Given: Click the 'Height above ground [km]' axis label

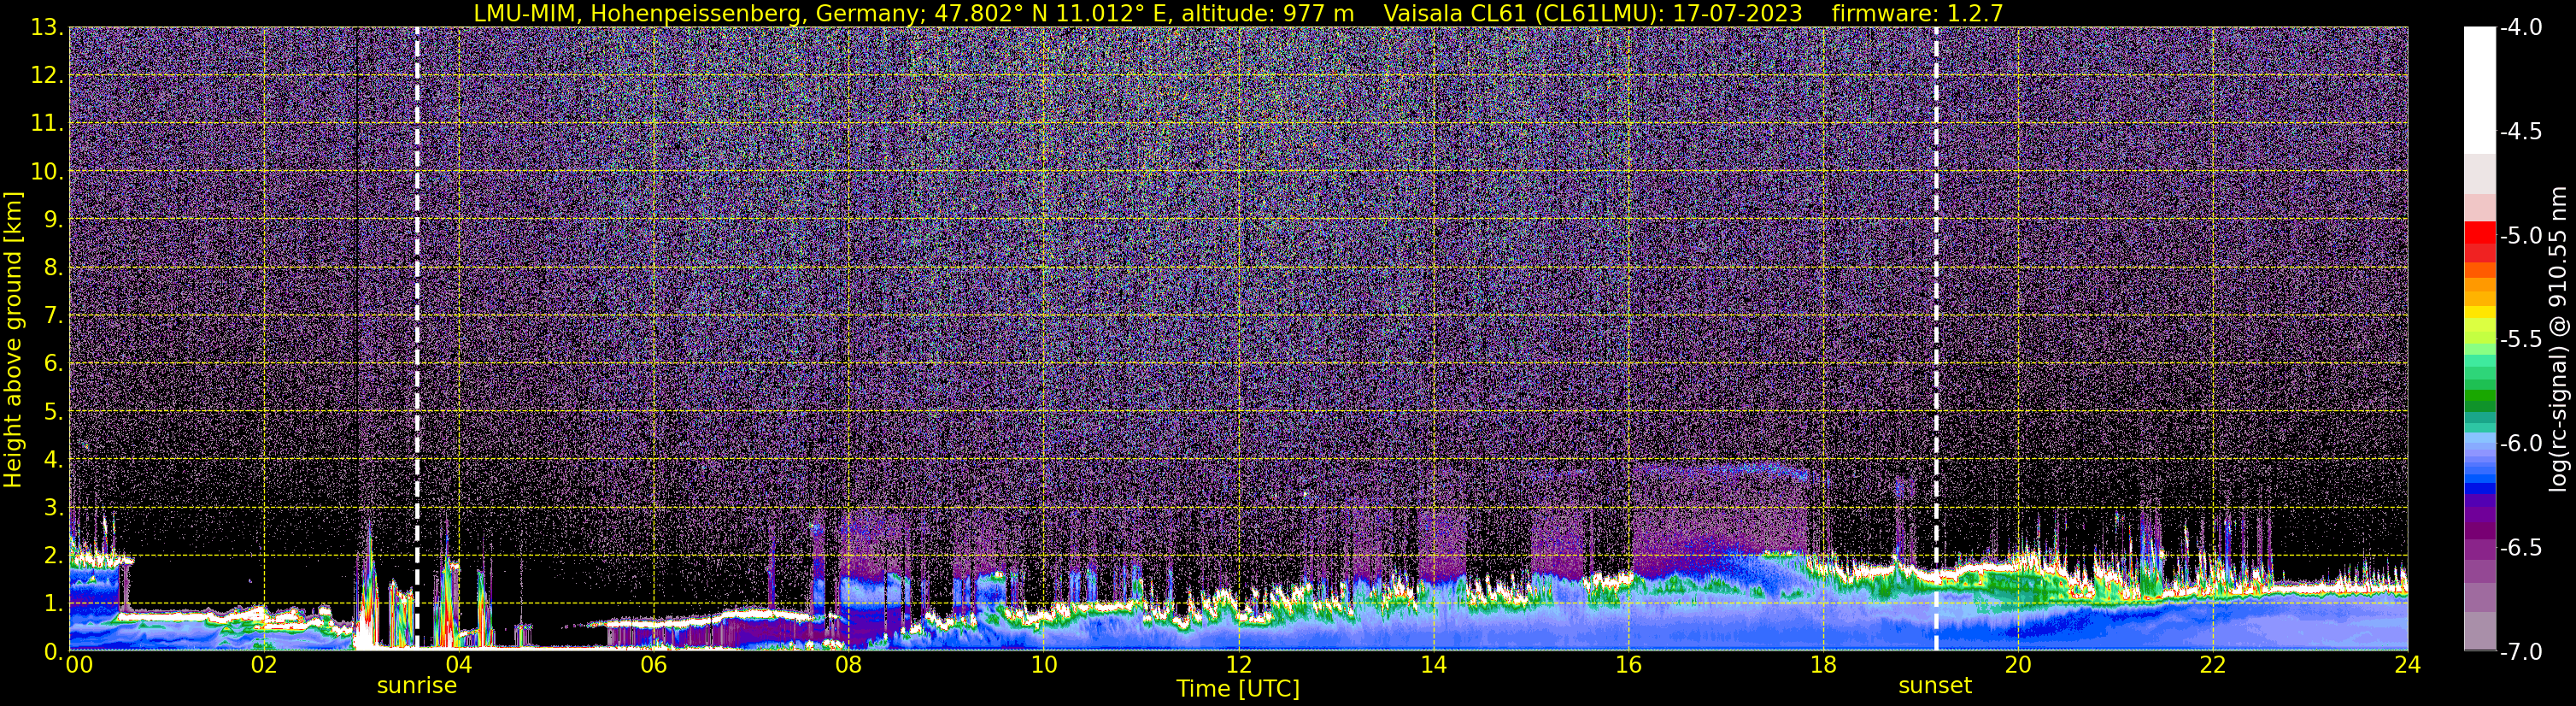Looking at the screenshot, I should click(x=13, y=339).
